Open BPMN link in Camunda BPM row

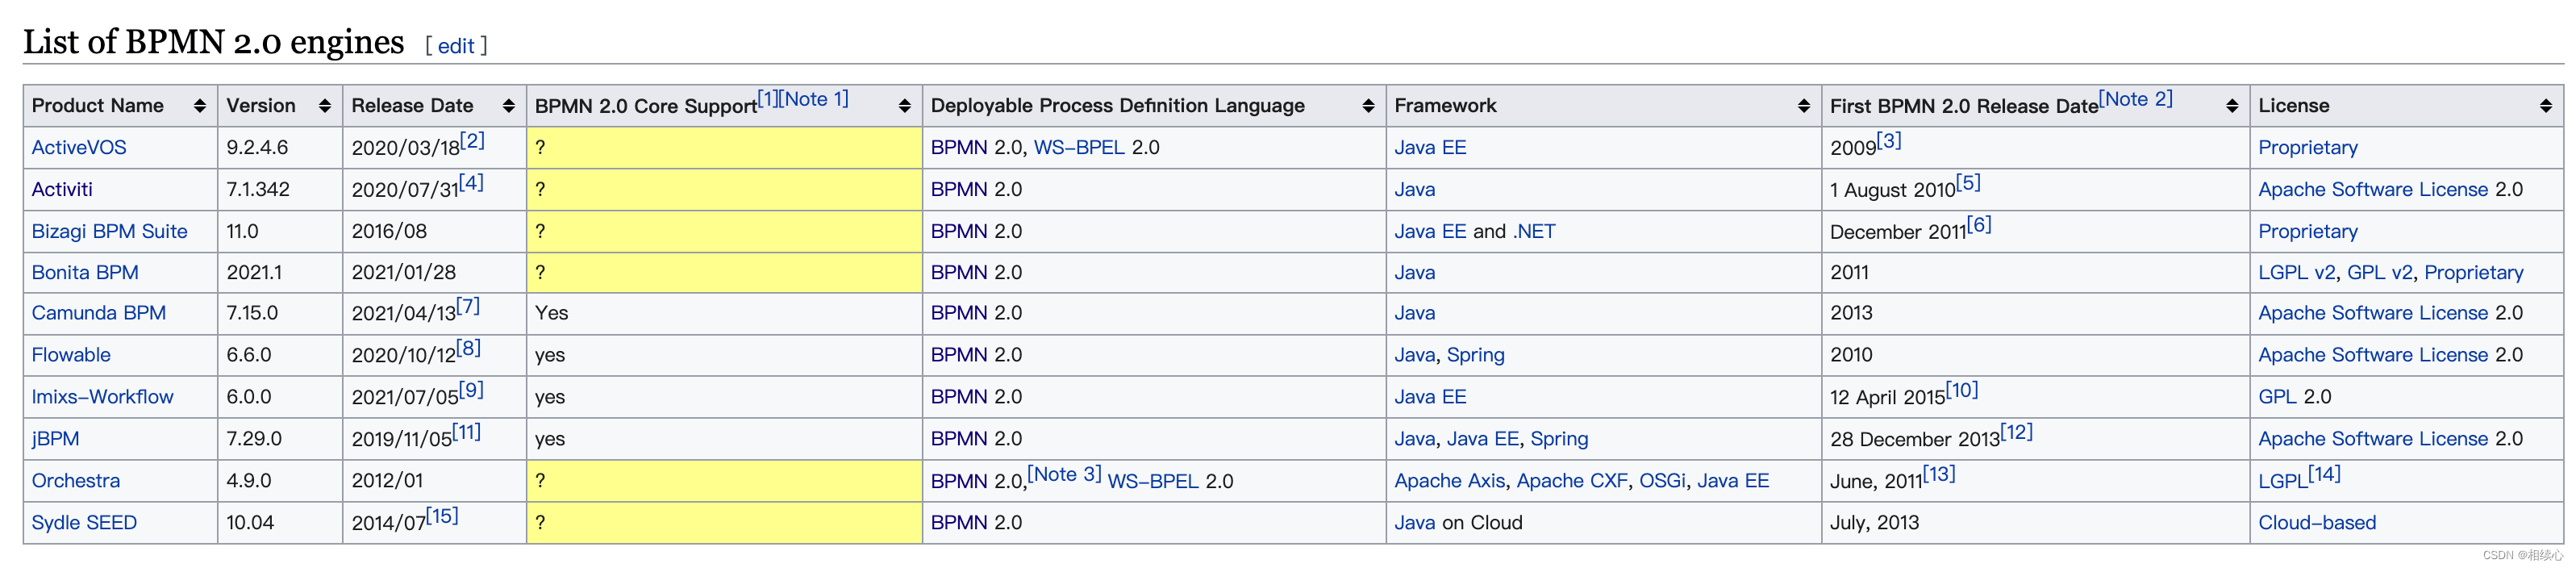[959, 313]
